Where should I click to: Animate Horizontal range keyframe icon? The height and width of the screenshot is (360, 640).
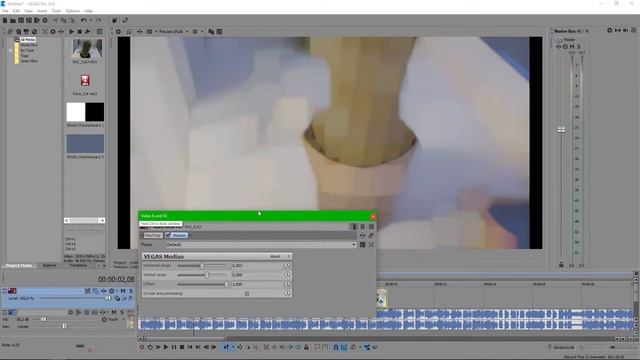tap(287, 266)
